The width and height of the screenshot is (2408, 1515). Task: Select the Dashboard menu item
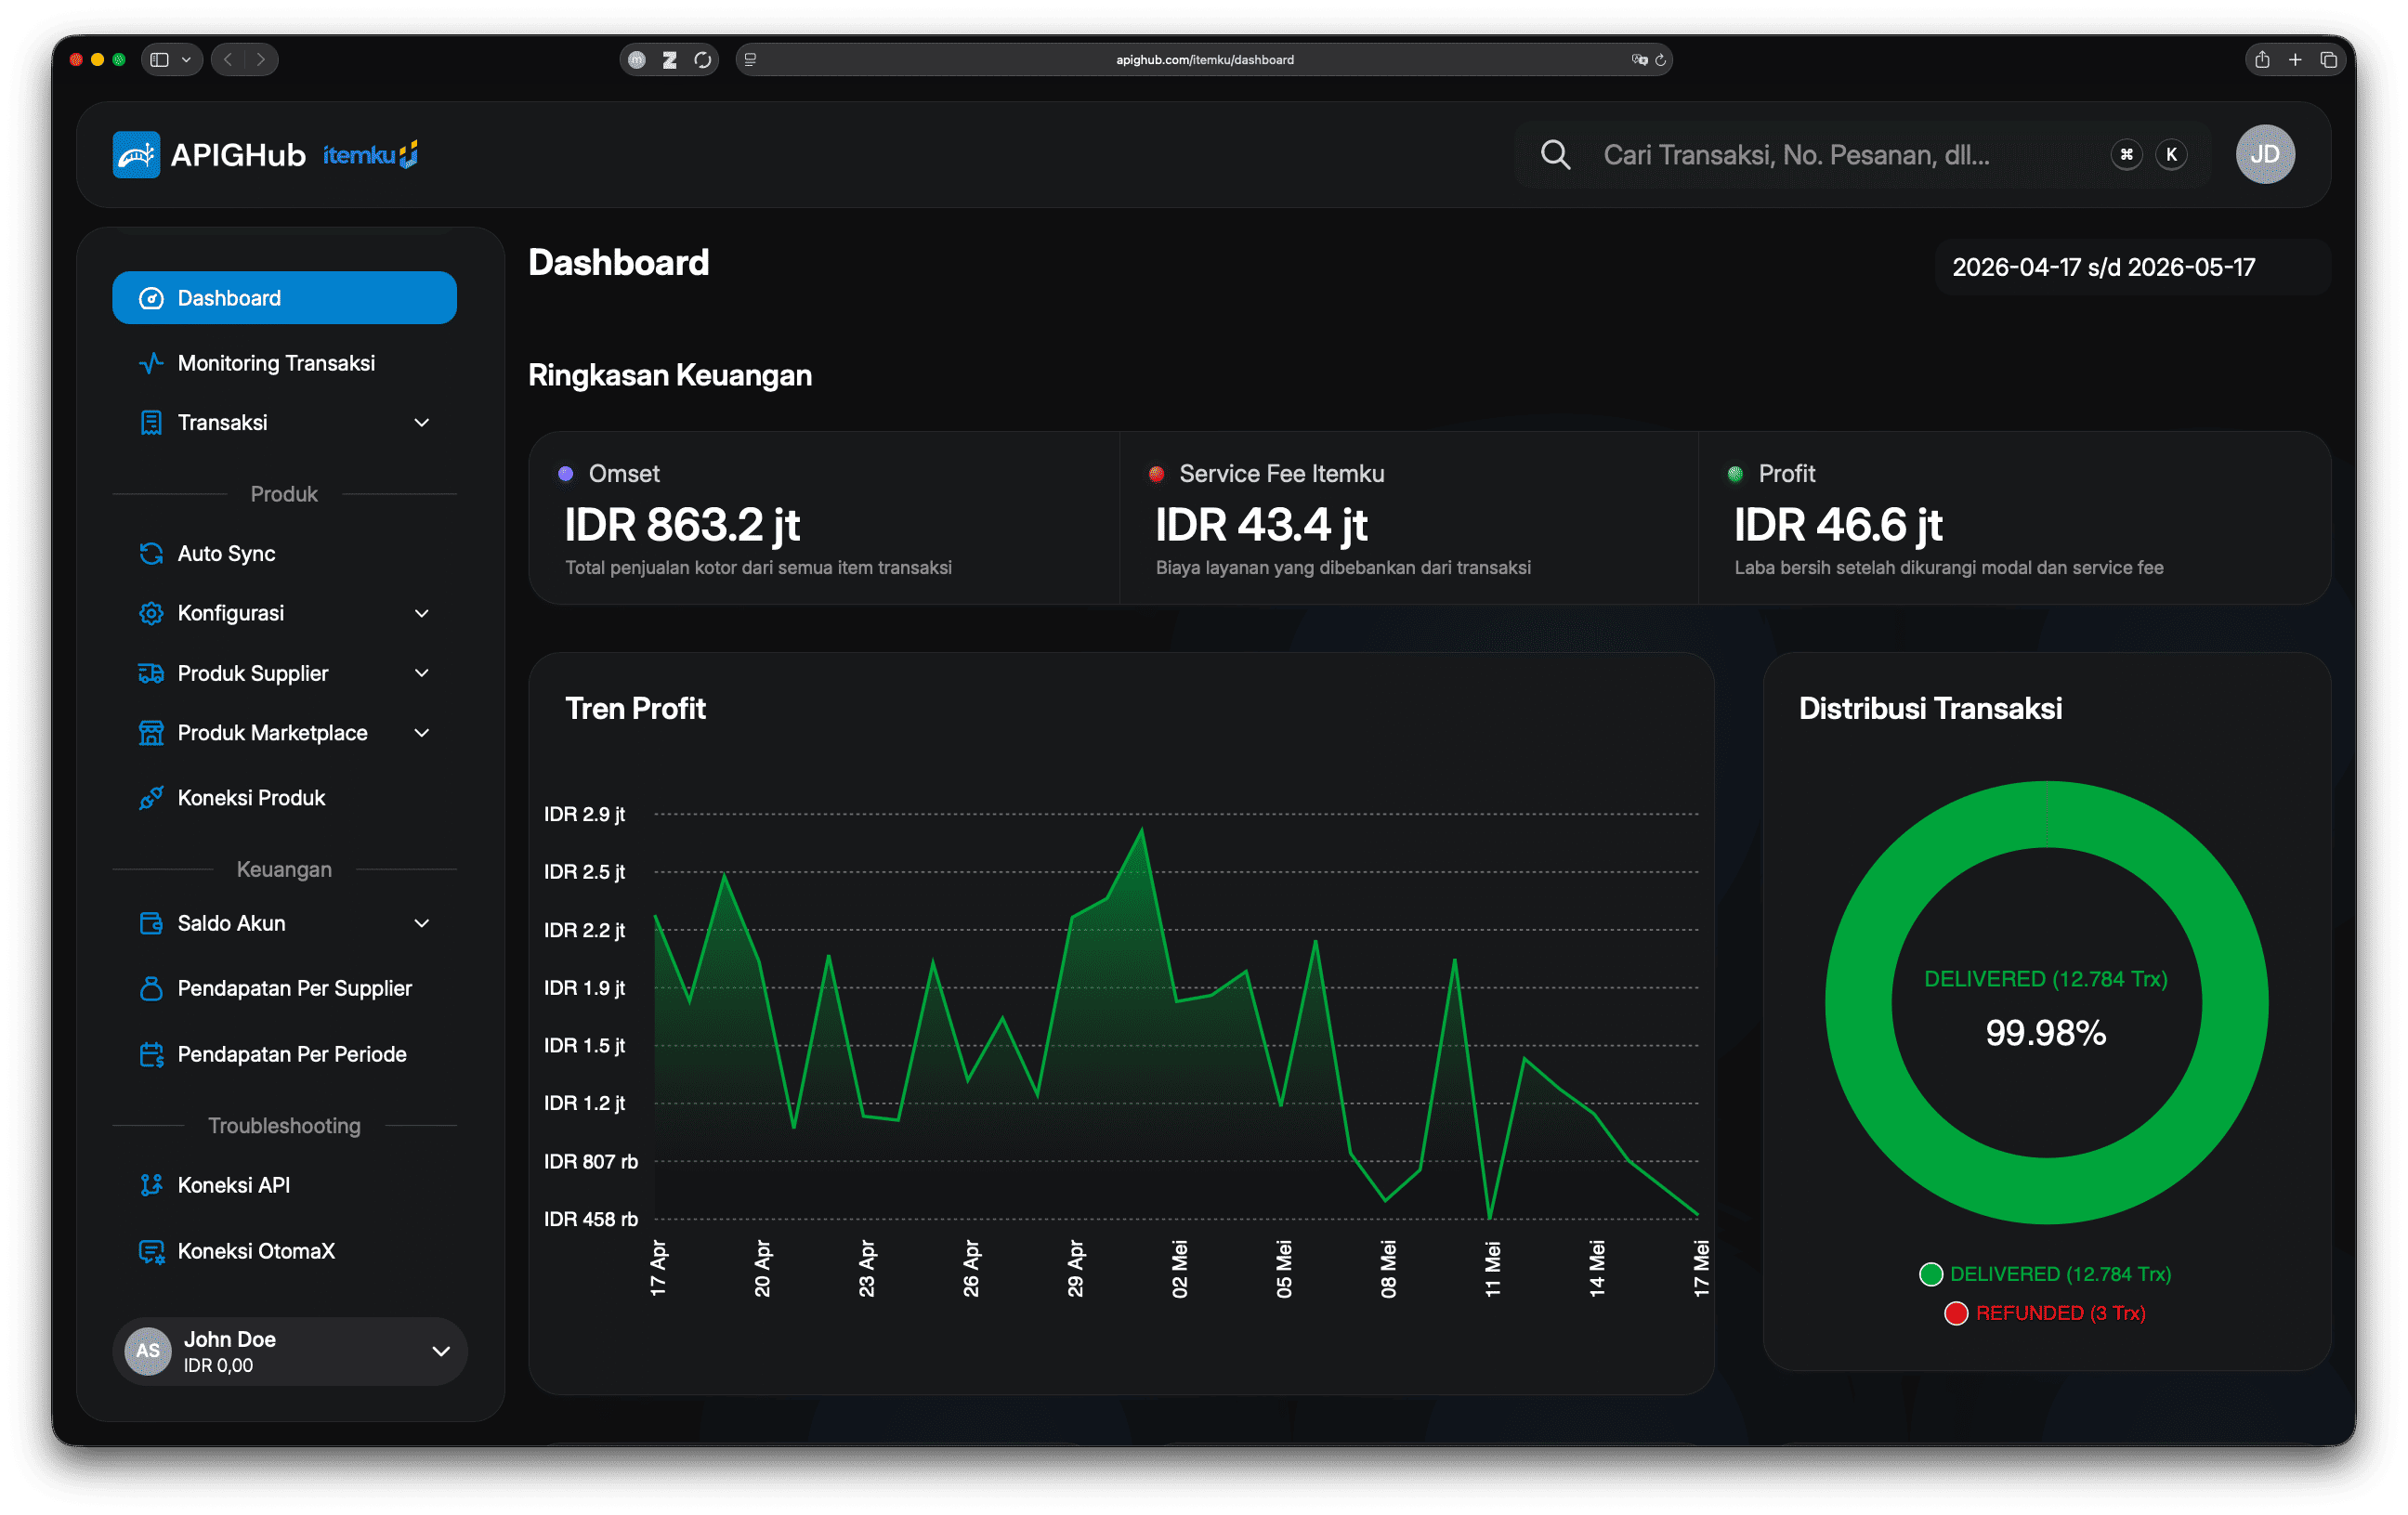tap(284, 298)
